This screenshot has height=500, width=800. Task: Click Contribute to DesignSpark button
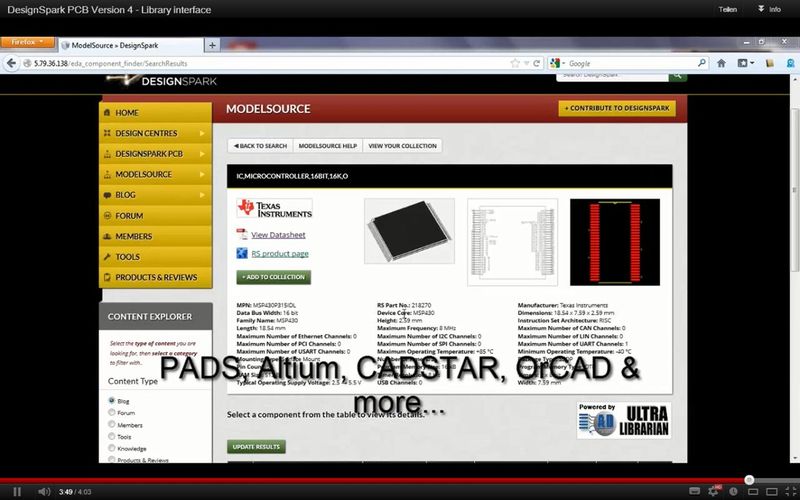(x=617, y=108)
